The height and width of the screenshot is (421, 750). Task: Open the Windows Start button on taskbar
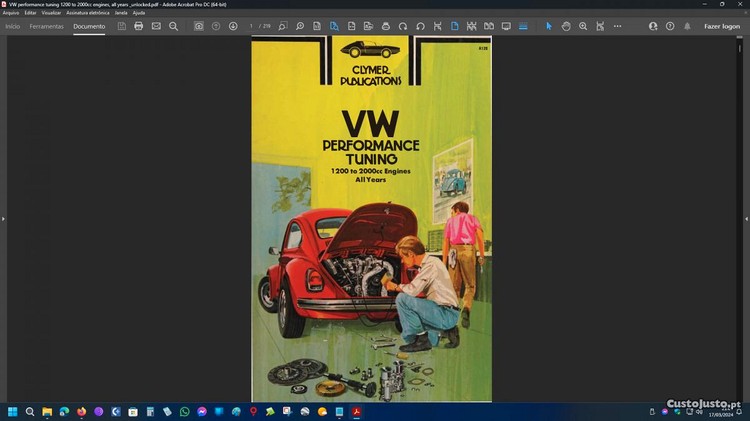12,411
